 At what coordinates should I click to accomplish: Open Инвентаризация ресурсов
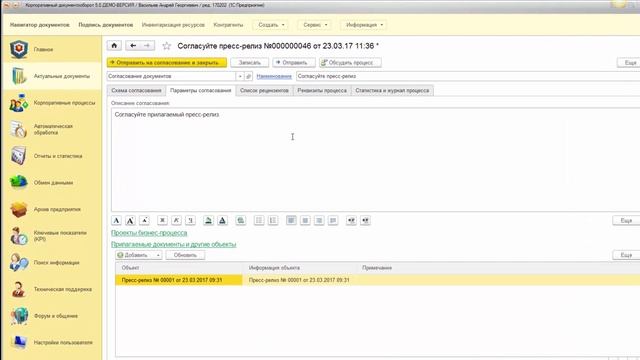[173, 25]
